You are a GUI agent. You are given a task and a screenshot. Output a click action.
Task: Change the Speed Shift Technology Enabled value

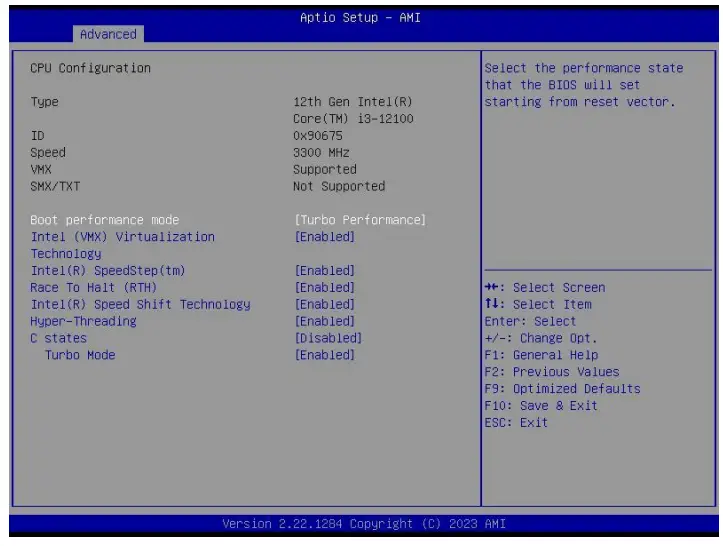click(x=325, y=304)
